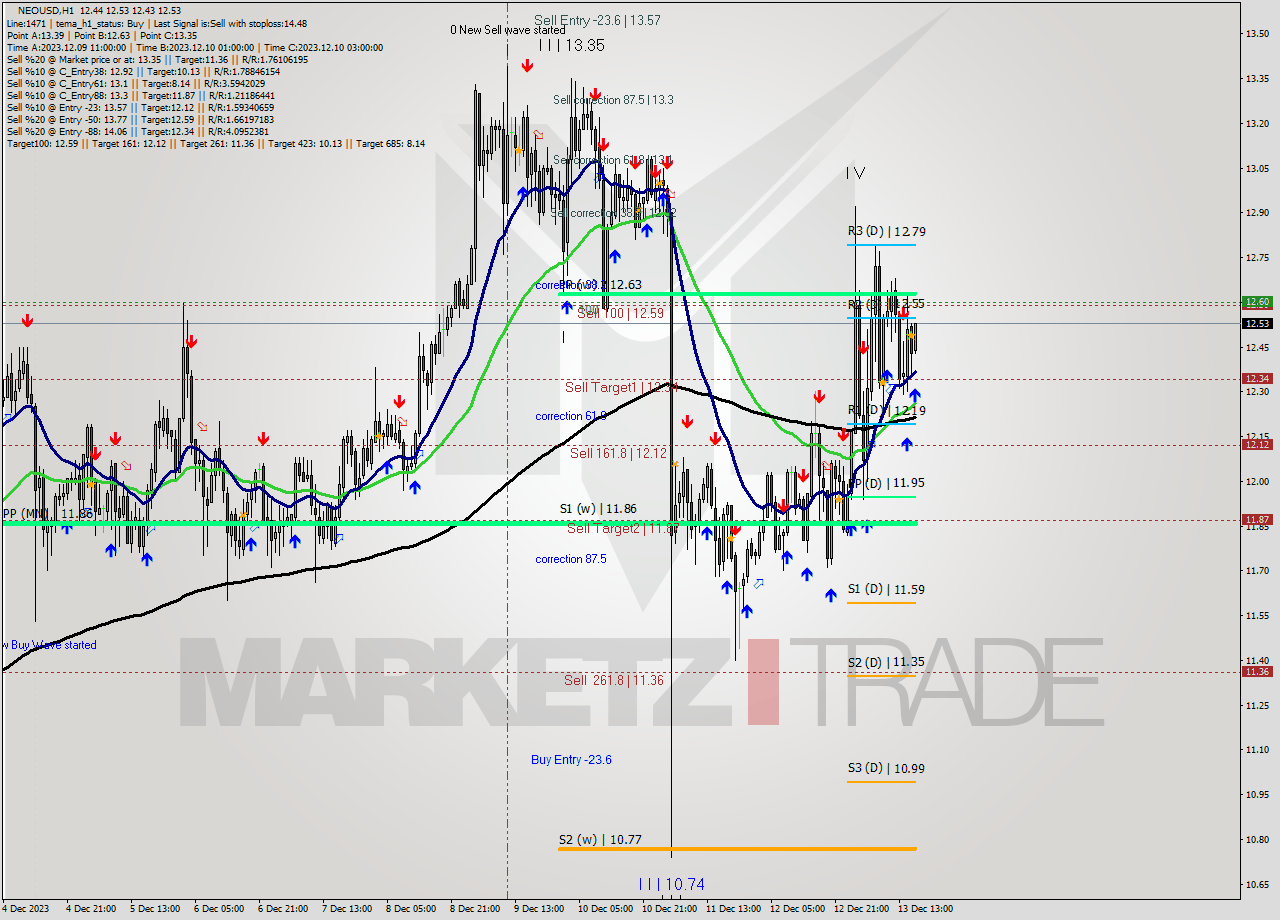Click the 'Point A:13.39' info line
Viewport: 1280px width, 920px height.
pos(39,35)
